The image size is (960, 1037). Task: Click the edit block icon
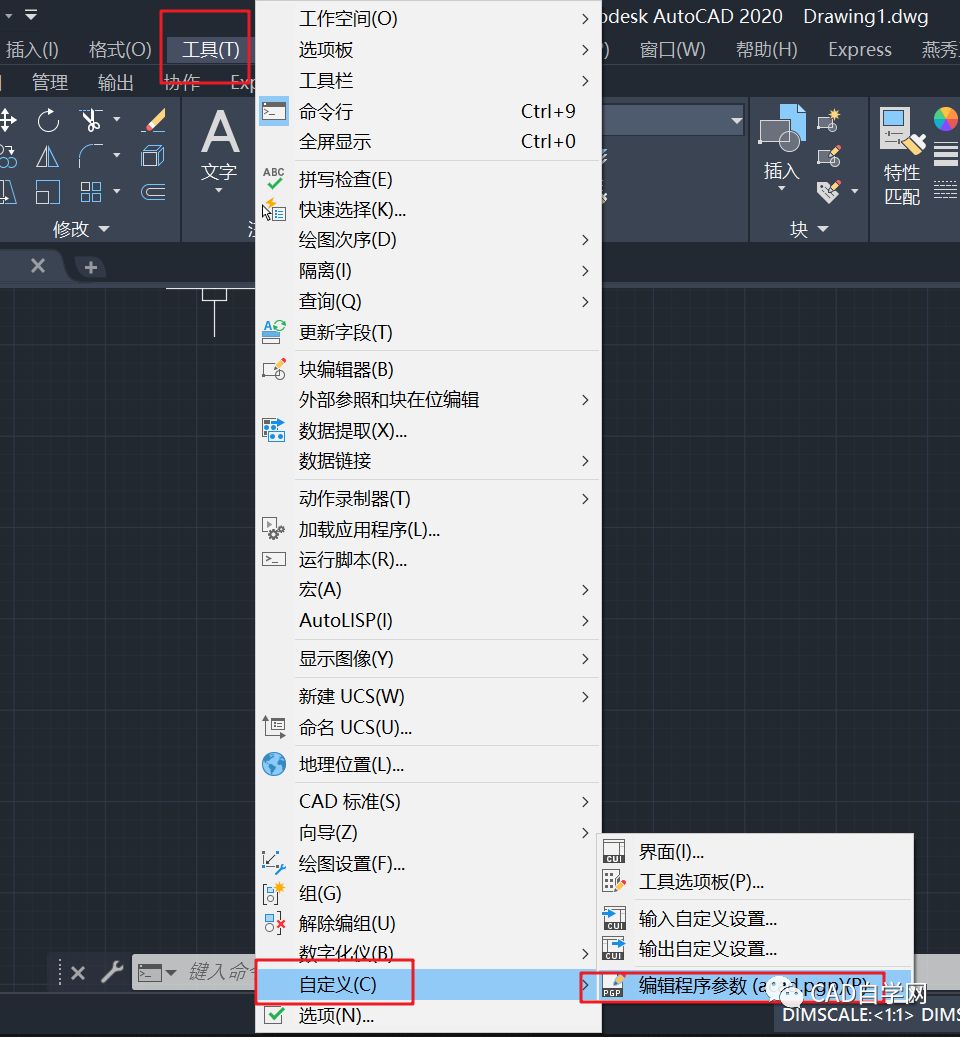click(x=828, y=157)
